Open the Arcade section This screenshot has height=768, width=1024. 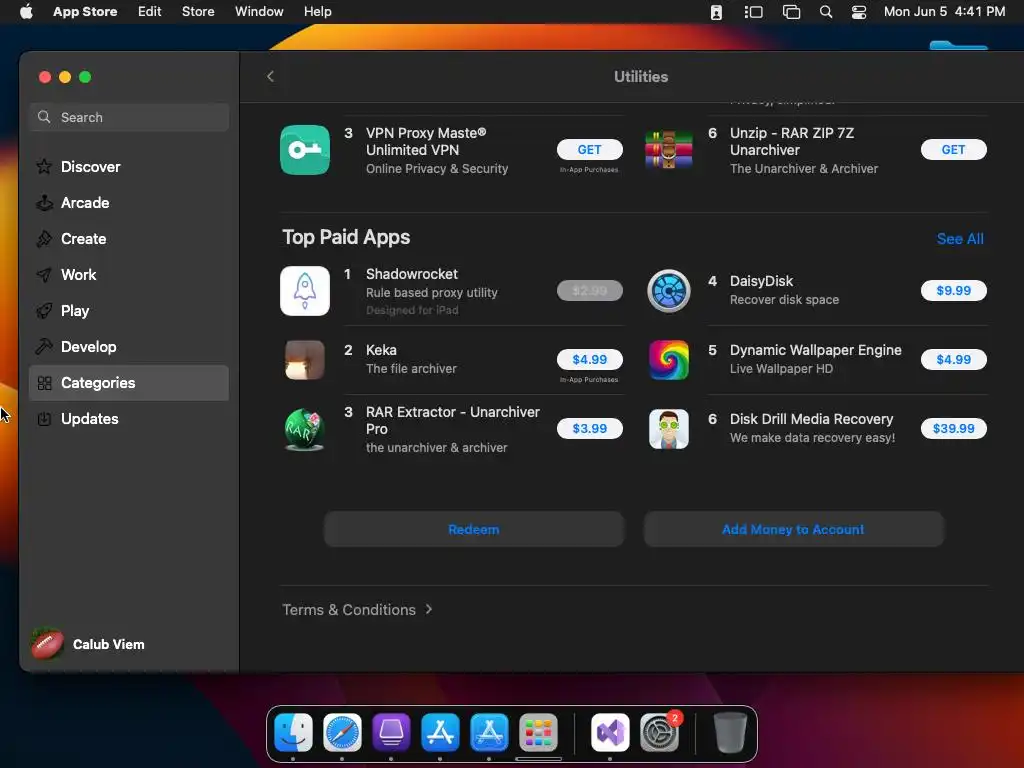point(129,202)
